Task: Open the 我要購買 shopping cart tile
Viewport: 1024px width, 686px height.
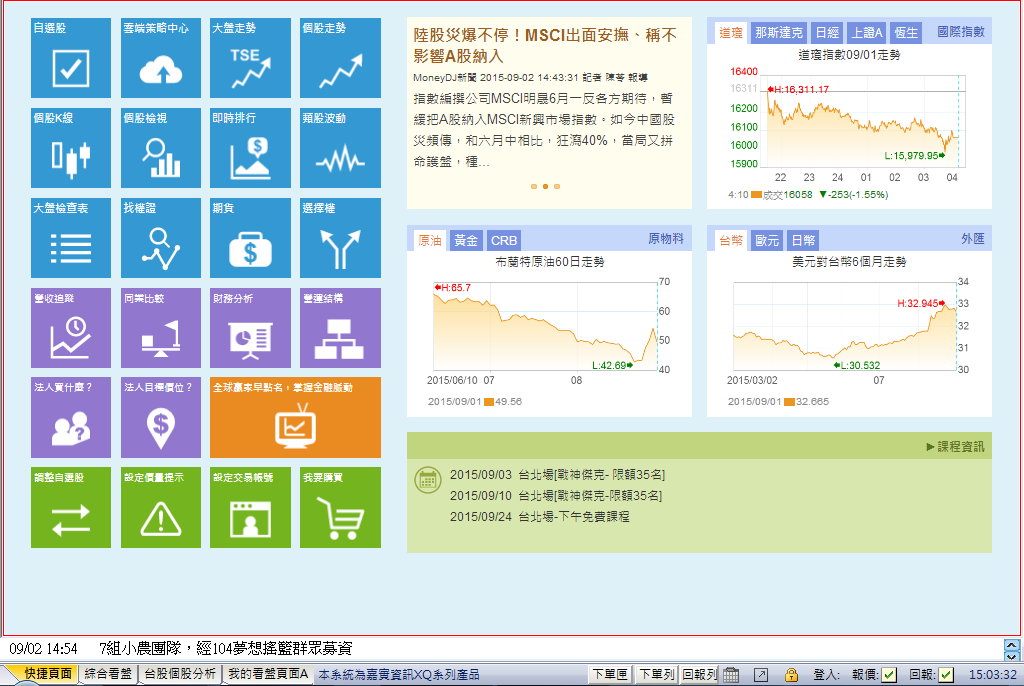Action: click(x=340, y=507)
